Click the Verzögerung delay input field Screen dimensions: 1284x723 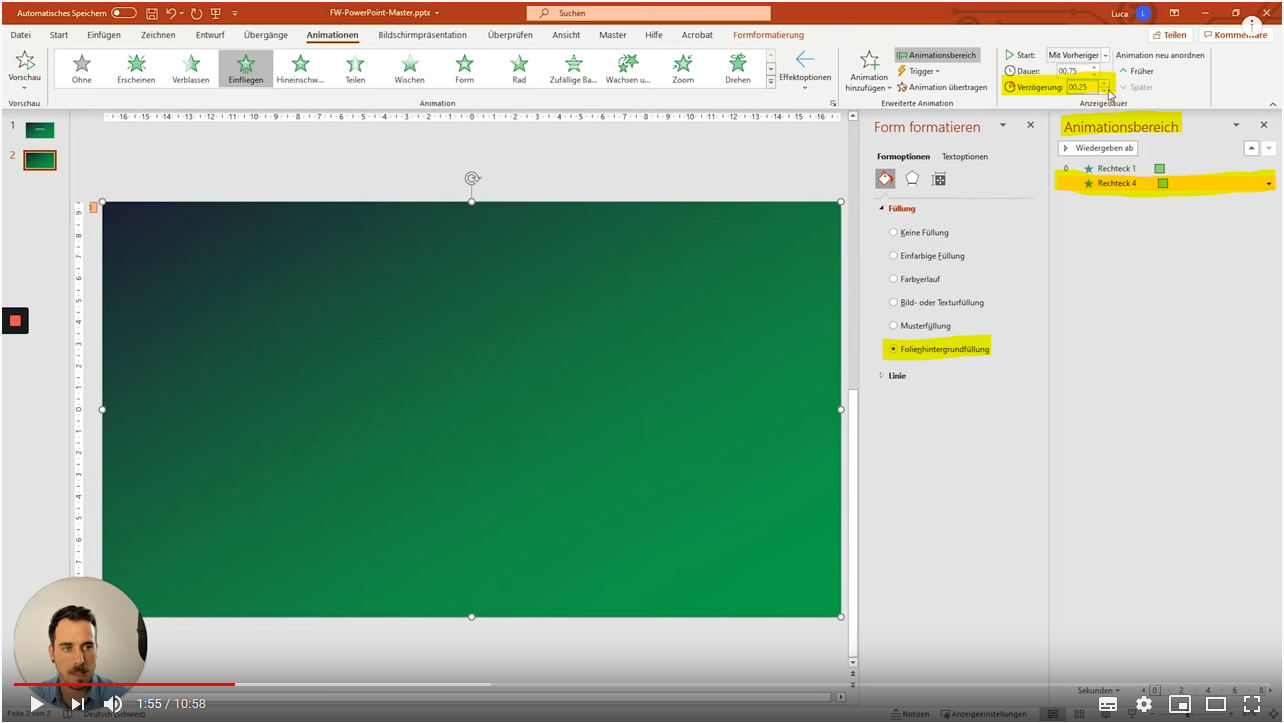pos(1081,87)
